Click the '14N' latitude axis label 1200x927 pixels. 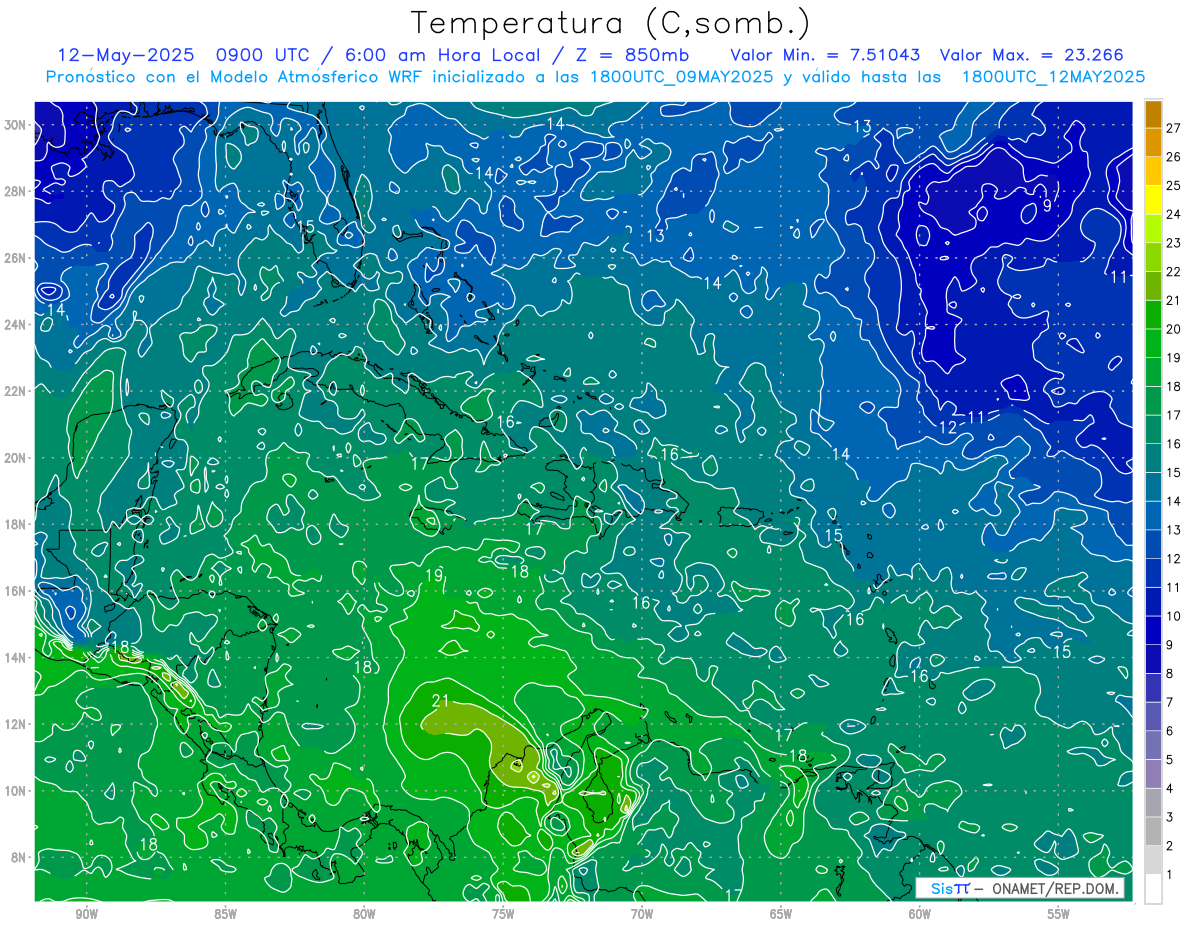point(15,657)
